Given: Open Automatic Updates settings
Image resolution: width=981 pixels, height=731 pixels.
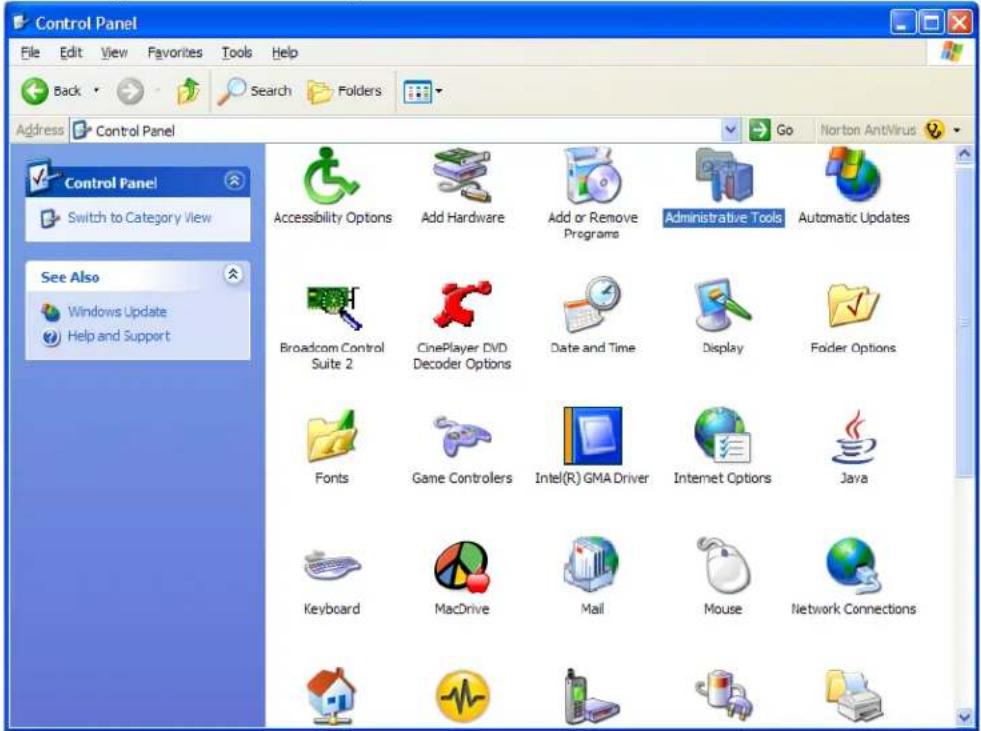Looking at the screenshot, I should tap(853, 187).
